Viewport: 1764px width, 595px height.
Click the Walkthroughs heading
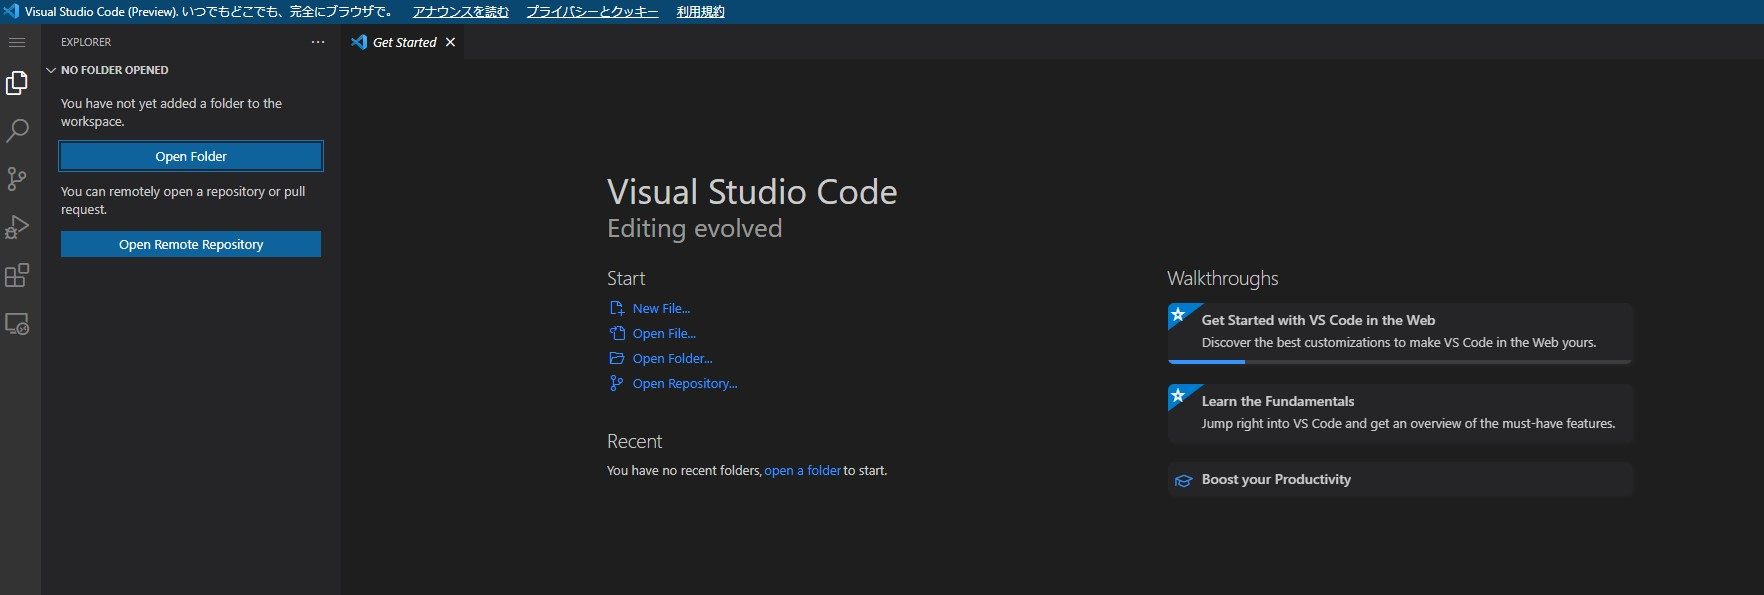1222,278
